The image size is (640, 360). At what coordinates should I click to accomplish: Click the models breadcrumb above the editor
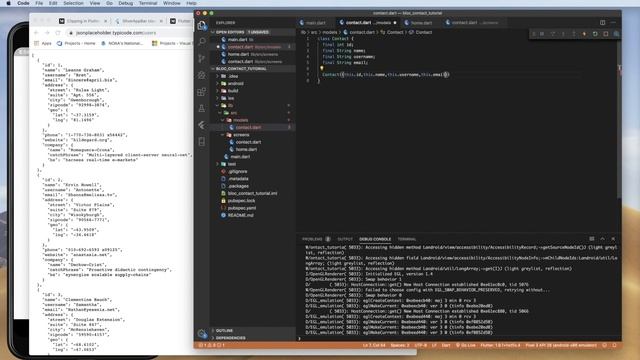(x=330, y=32)
